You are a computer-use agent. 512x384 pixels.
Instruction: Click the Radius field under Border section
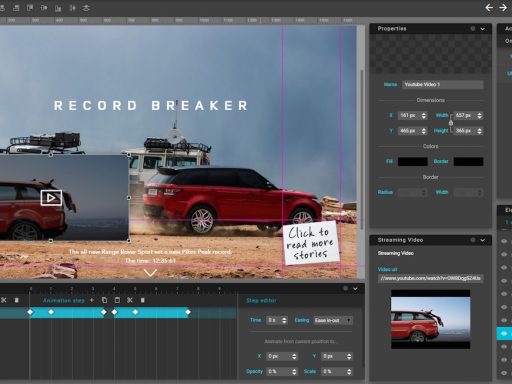(413, 193)
